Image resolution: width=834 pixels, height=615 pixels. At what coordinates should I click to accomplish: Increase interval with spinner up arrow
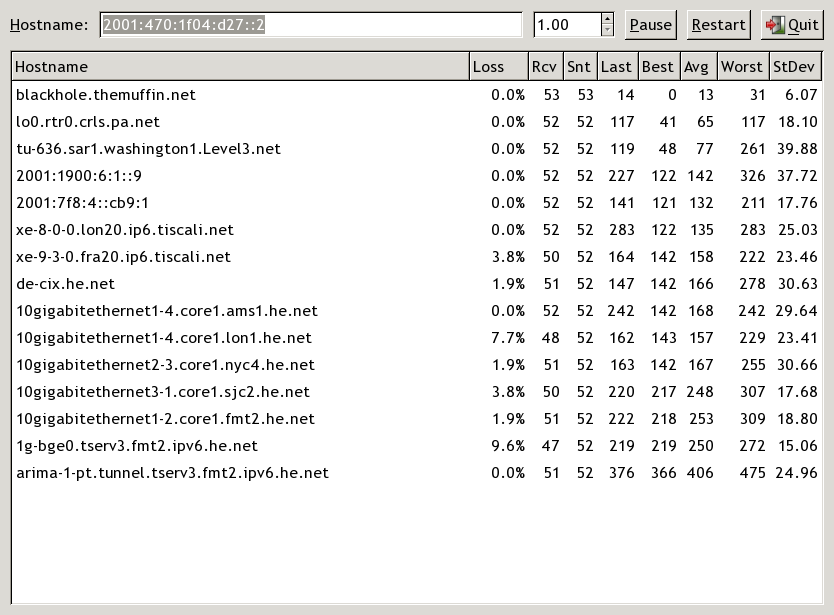tap(607, 19)
